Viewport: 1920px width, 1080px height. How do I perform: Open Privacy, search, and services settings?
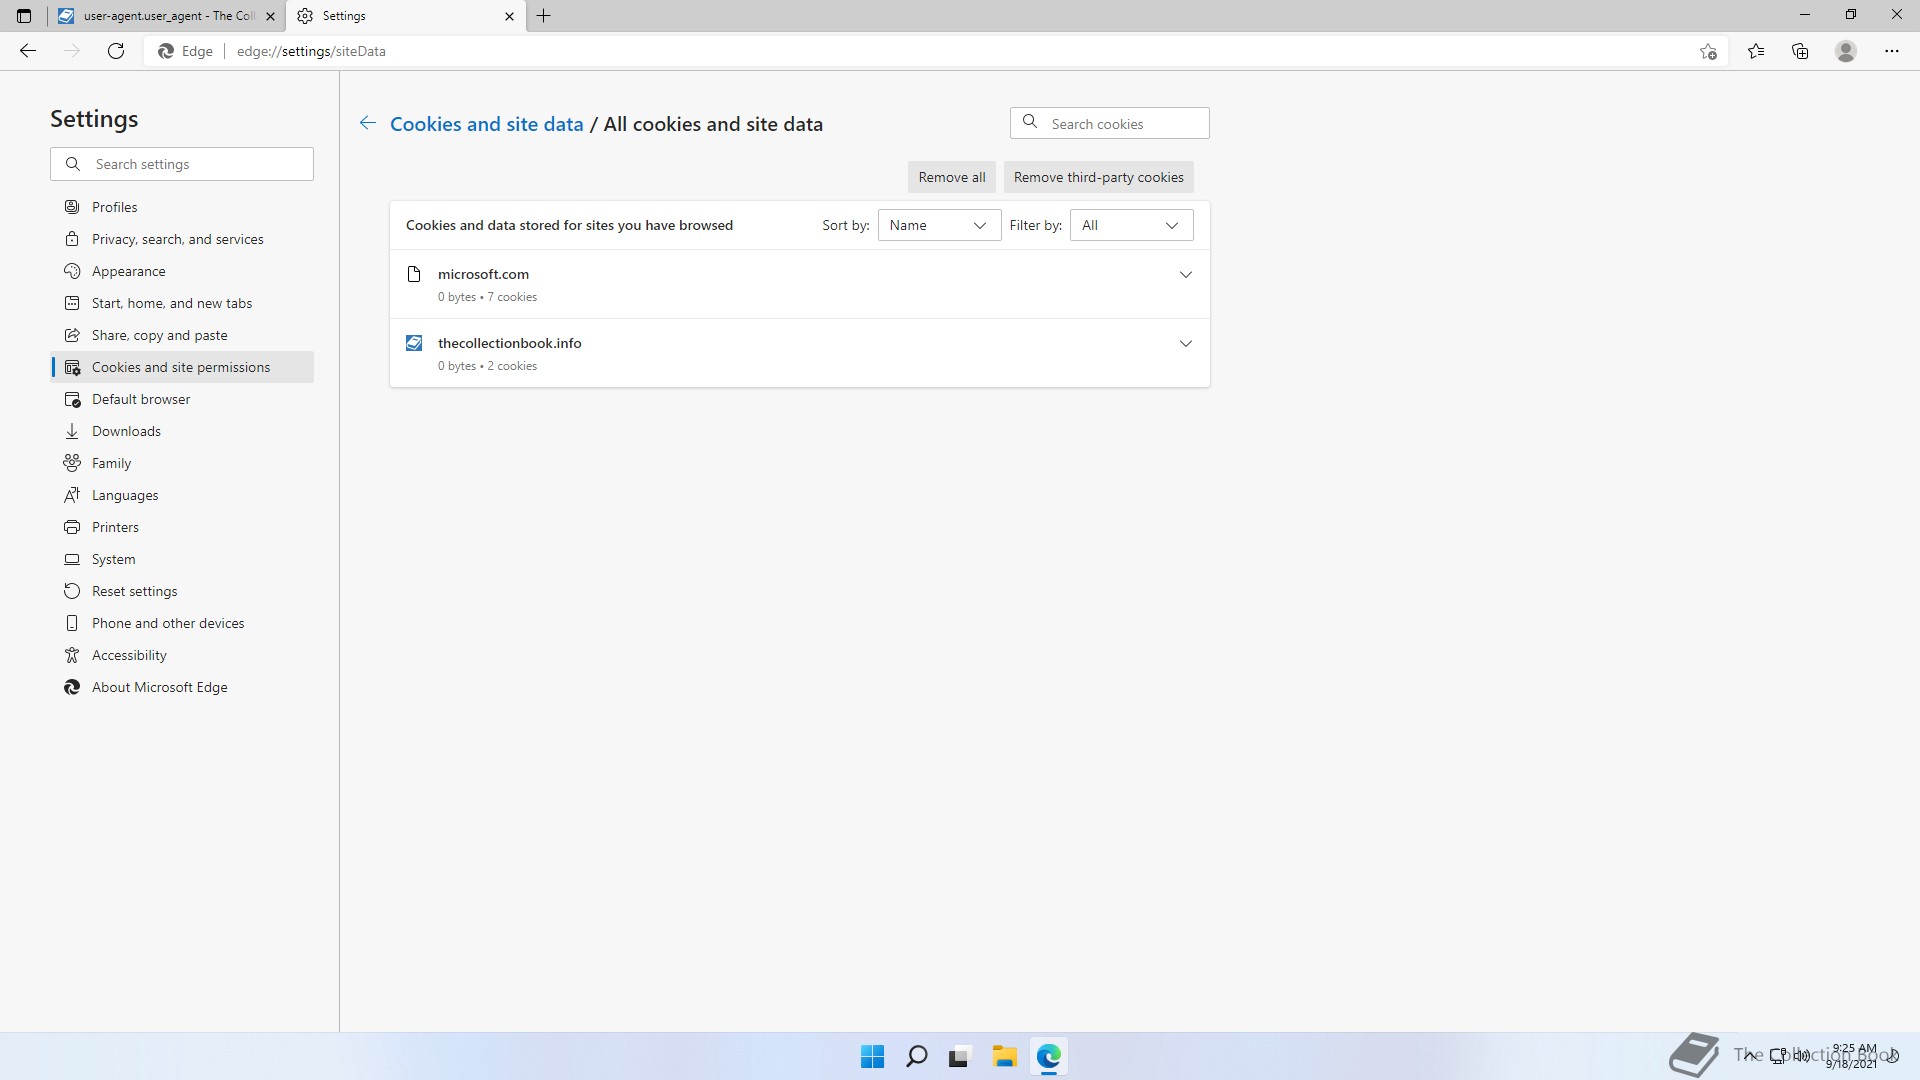point(177,239)
